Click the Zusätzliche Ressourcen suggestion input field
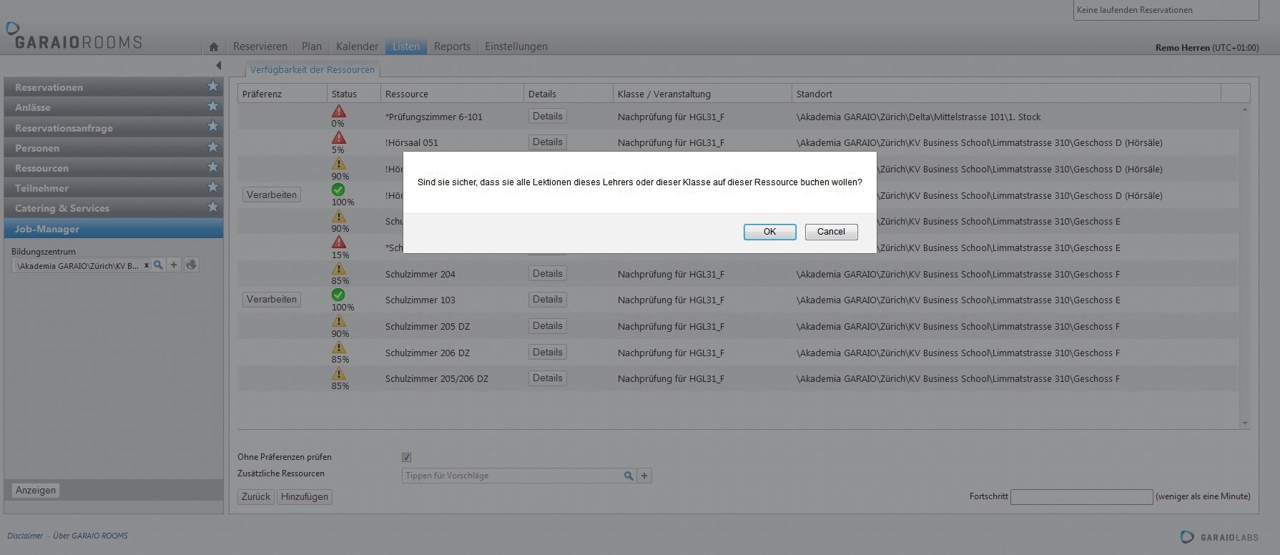 point(510,476)
